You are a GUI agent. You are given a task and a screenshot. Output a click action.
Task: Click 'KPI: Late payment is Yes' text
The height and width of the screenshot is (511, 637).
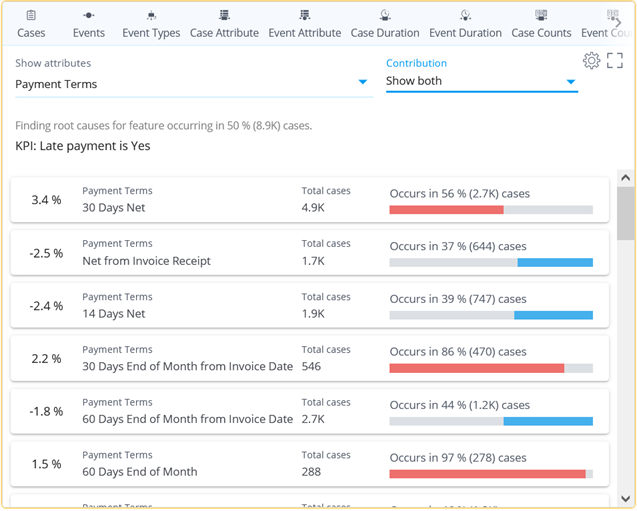[82, 146]
